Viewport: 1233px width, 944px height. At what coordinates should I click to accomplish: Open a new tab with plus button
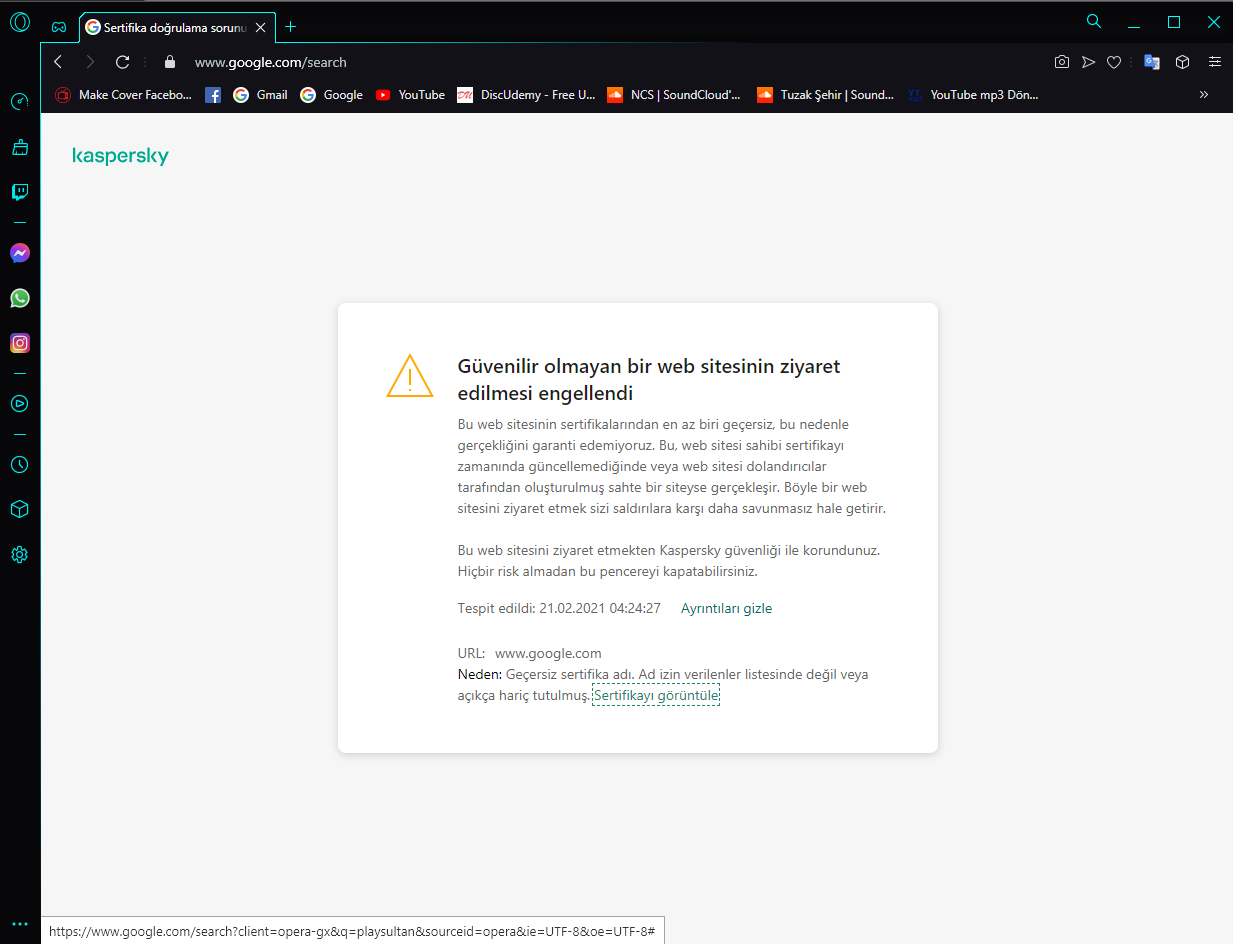pyautogui.click(x=291, y=27)
